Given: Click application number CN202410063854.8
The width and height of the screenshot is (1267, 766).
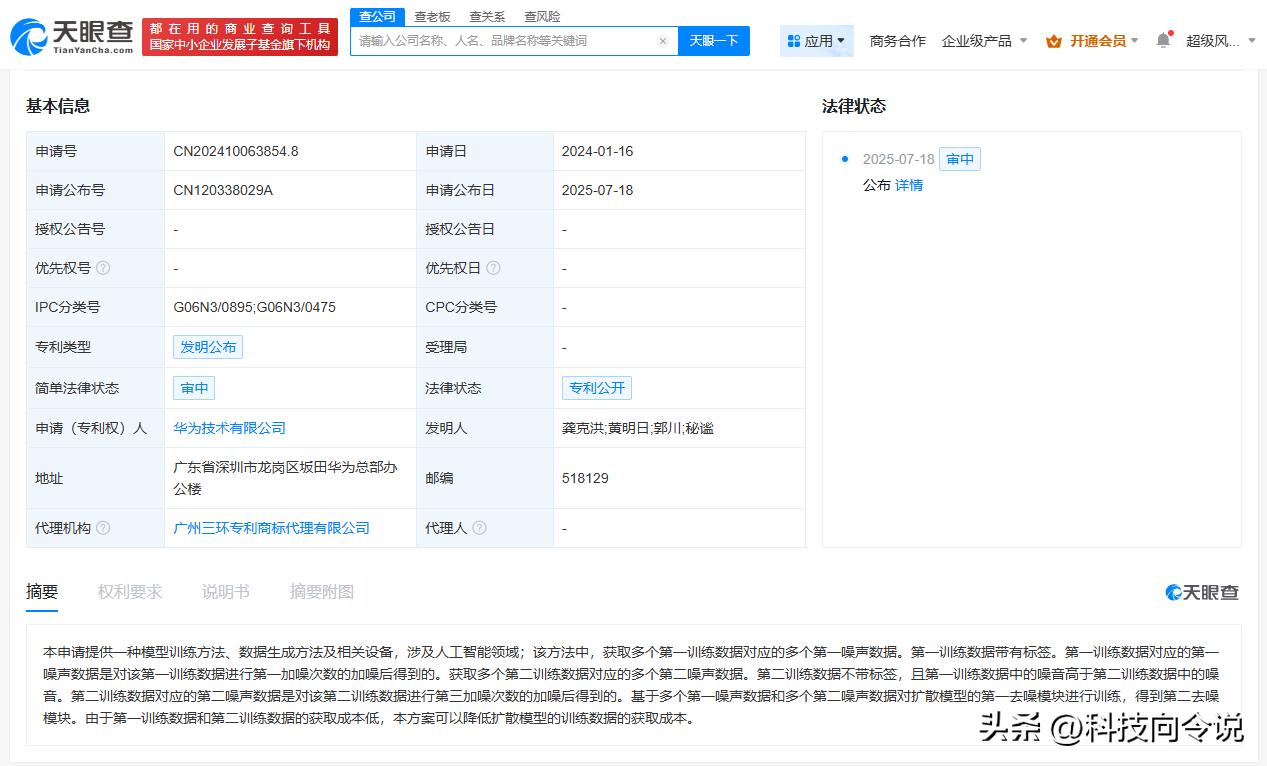Looking at the screenshot, I should (x=236, y=151).
